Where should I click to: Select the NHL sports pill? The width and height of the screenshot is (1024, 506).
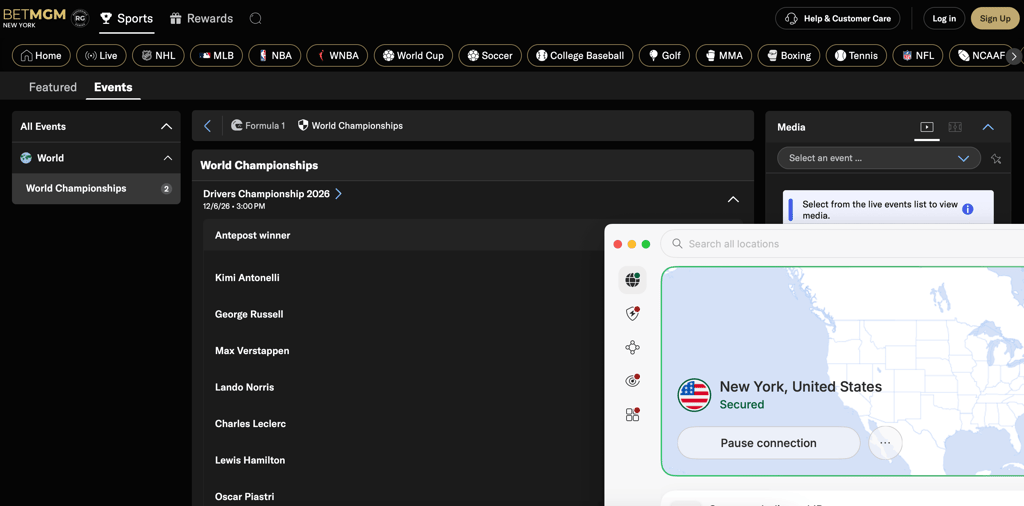click(158, 55)
